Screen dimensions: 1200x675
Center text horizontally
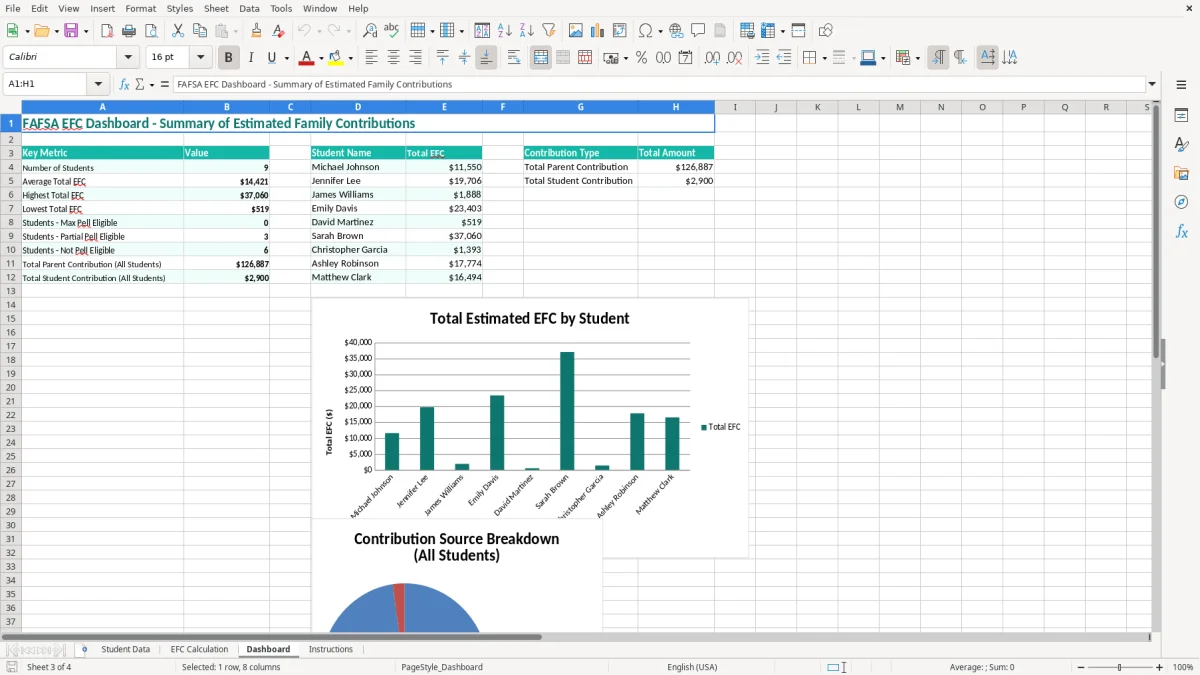coord(394,58)
